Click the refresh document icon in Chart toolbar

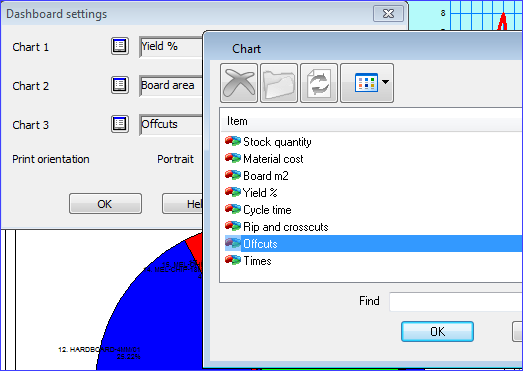[319, 83]
